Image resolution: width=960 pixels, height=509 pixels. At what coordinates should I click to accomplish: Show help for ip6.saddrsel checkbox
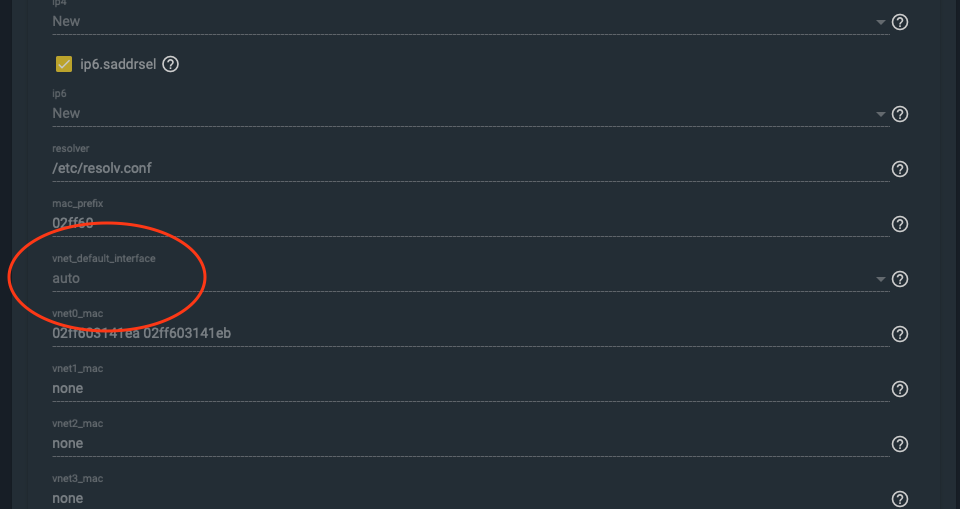(170, 64)
